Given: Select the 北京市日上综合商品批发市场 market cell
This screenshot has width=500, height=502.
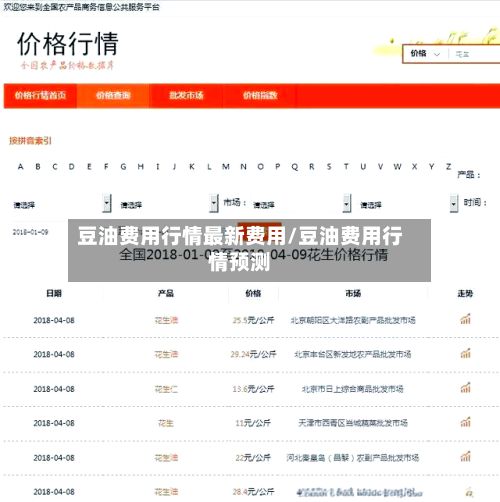Looking at the screenshot, I should coord(353,389).
